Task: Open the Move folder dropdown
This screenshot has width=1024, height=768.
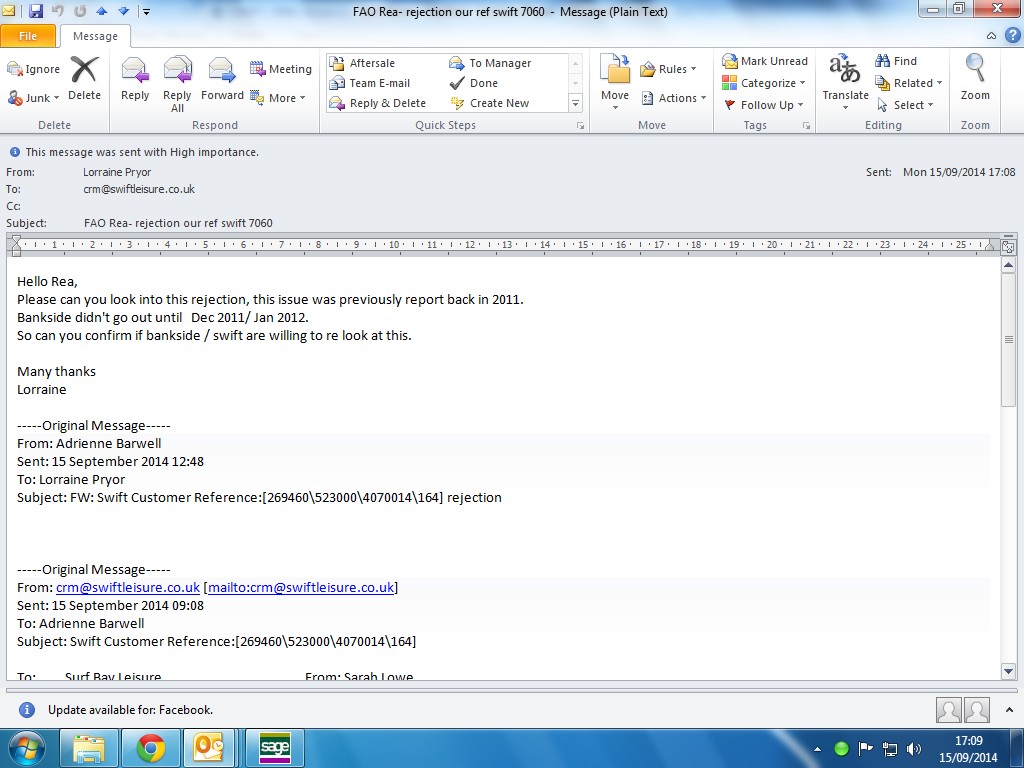Action: pos(615,84)
